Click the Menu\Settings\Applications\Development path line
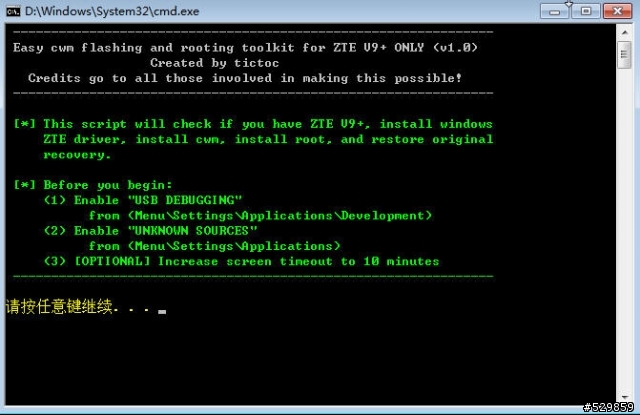The image size is (640, 415). click(260, 215)
